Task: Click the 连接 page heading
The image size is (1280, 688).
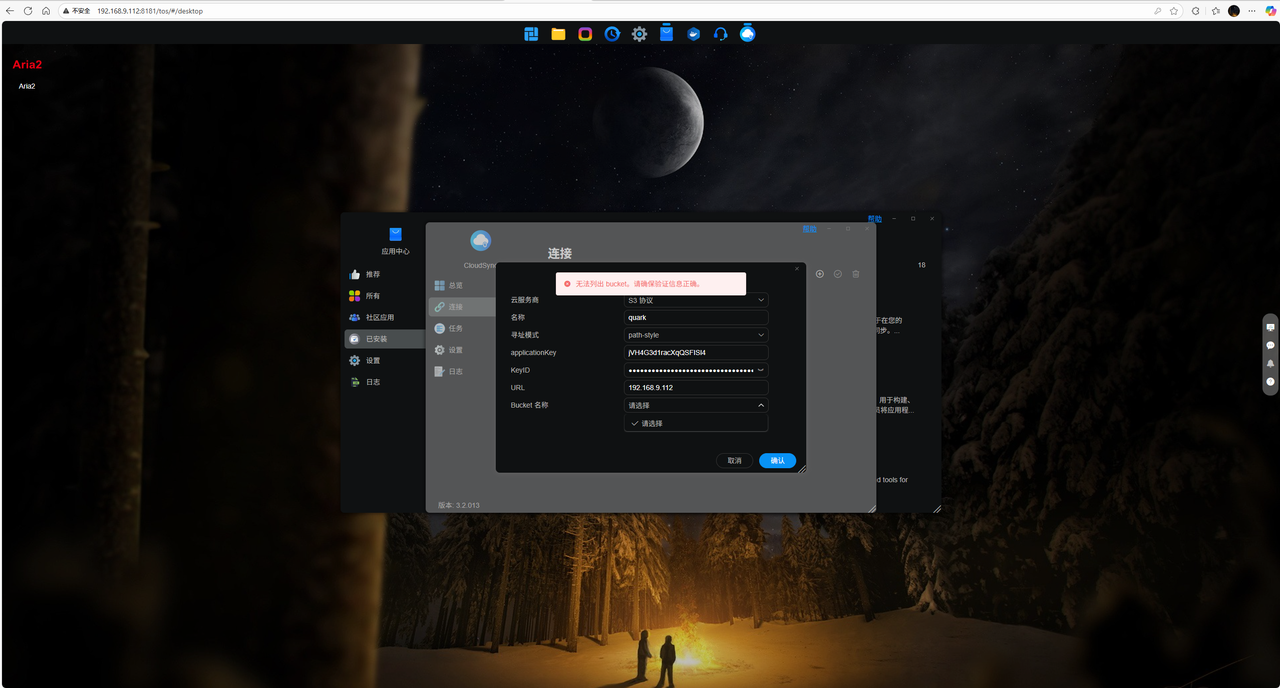Action: 560,254
